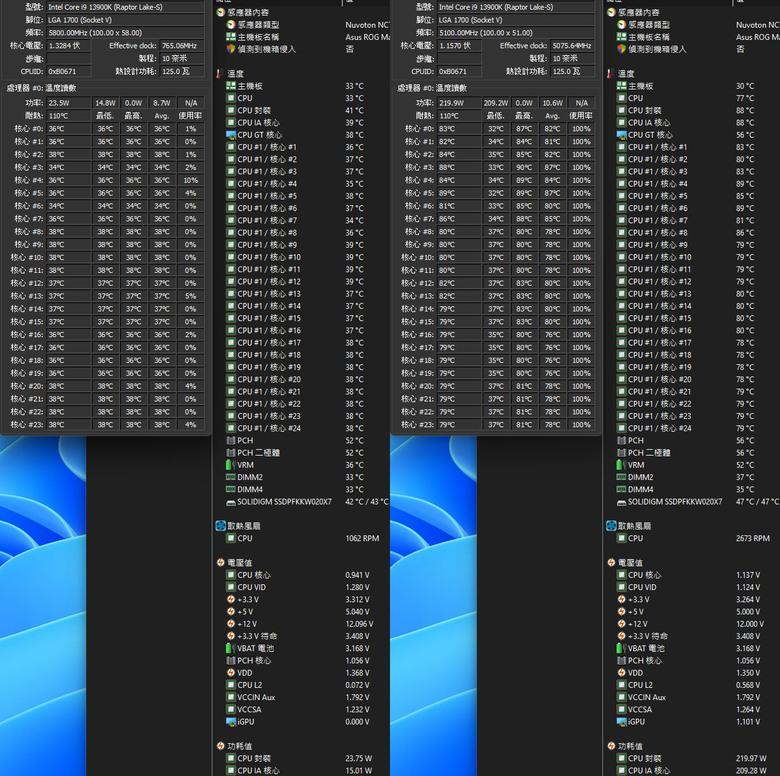This screenshot has height=776, width=780.
Task: Click the SOLIDIGM drive icon at 47 °C / 47 °C
Action: pyautogui.click(x=621, y=502)
